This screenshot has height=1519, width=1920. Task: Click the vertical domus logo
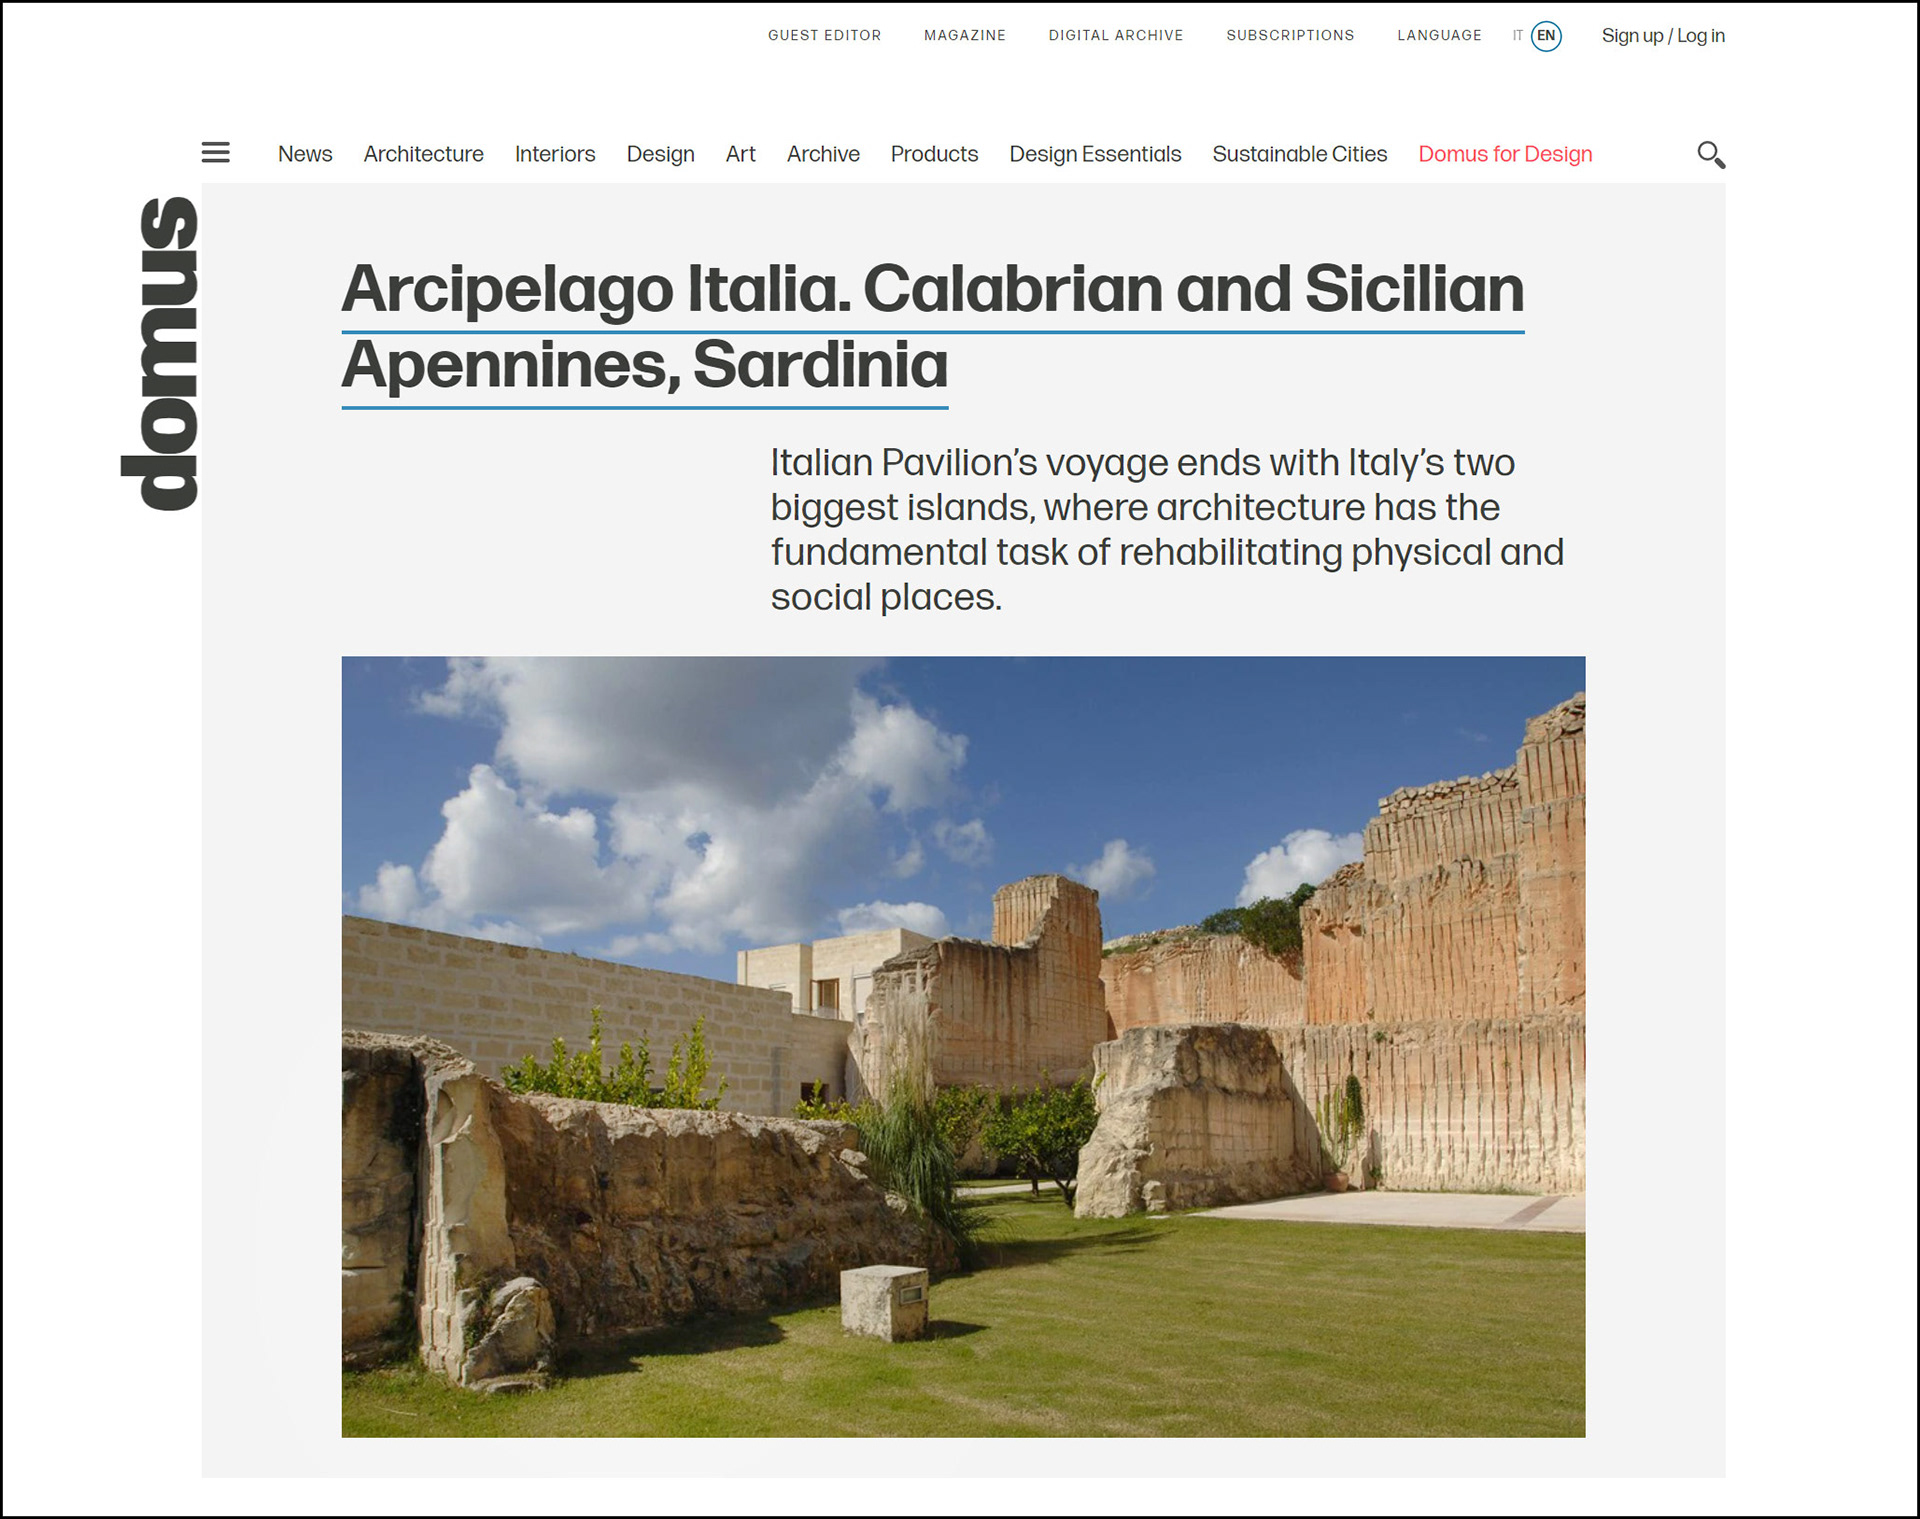click(160, 353)
